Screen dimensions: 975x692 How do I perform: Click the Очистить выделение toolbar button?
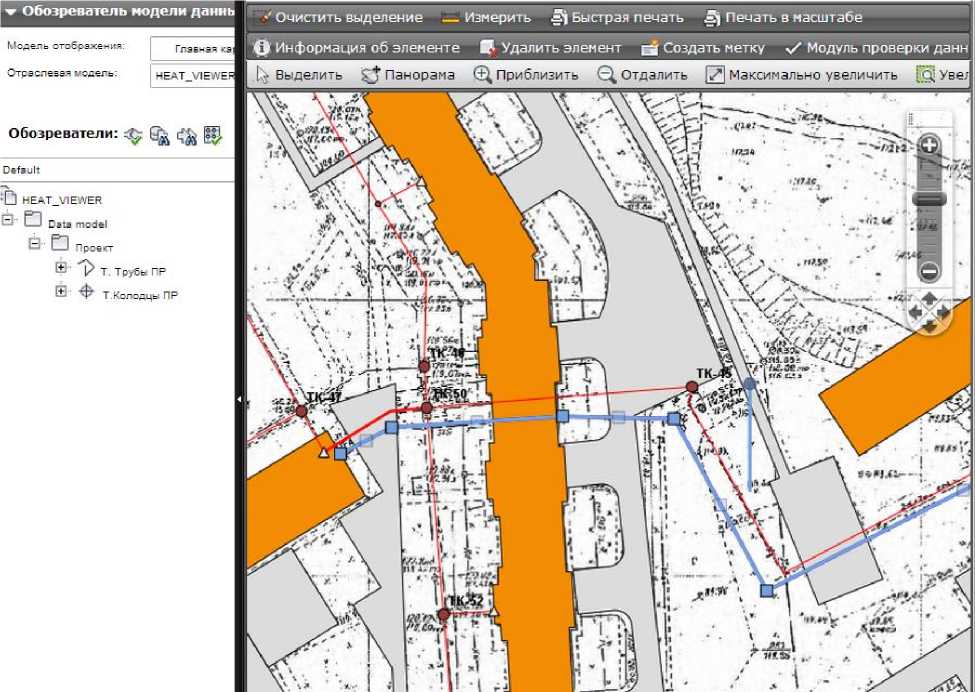click(338, 18)
